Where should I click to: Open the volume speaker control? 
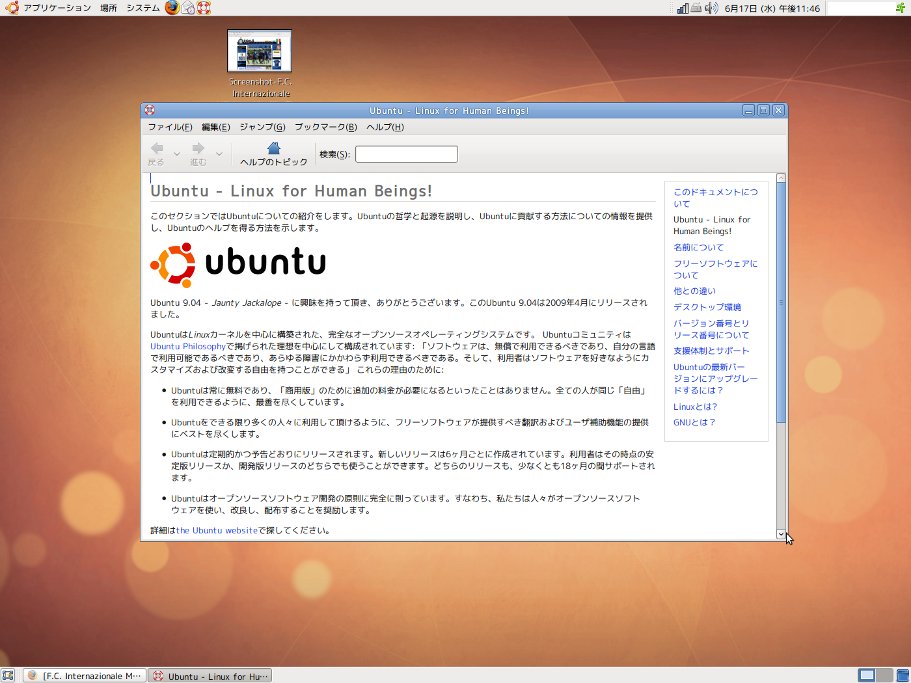pyautogui.click(x=711, y=8)
